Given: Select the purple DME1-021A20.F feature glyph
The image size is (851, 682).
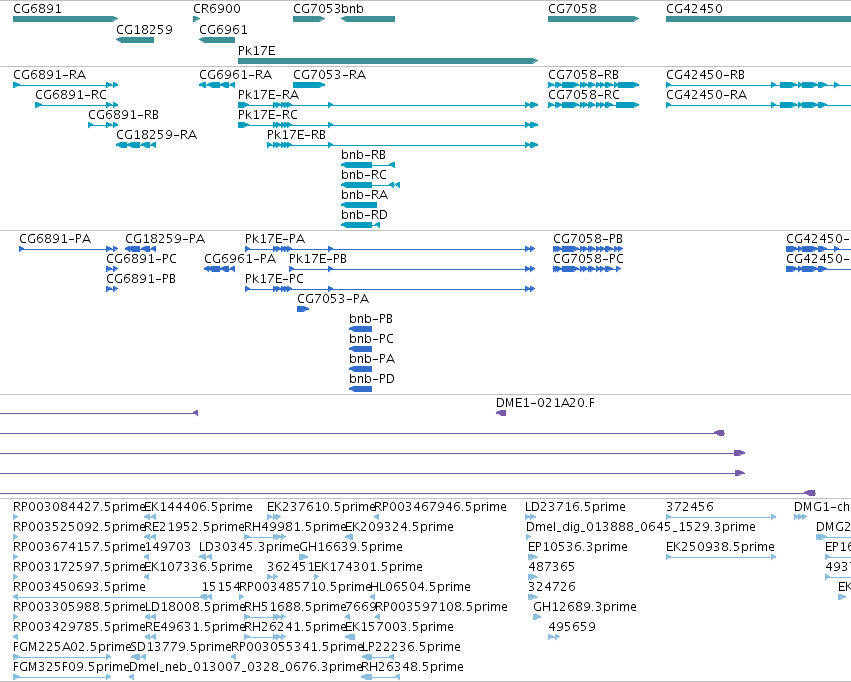Looking at the screenshot, I should 501,413.
